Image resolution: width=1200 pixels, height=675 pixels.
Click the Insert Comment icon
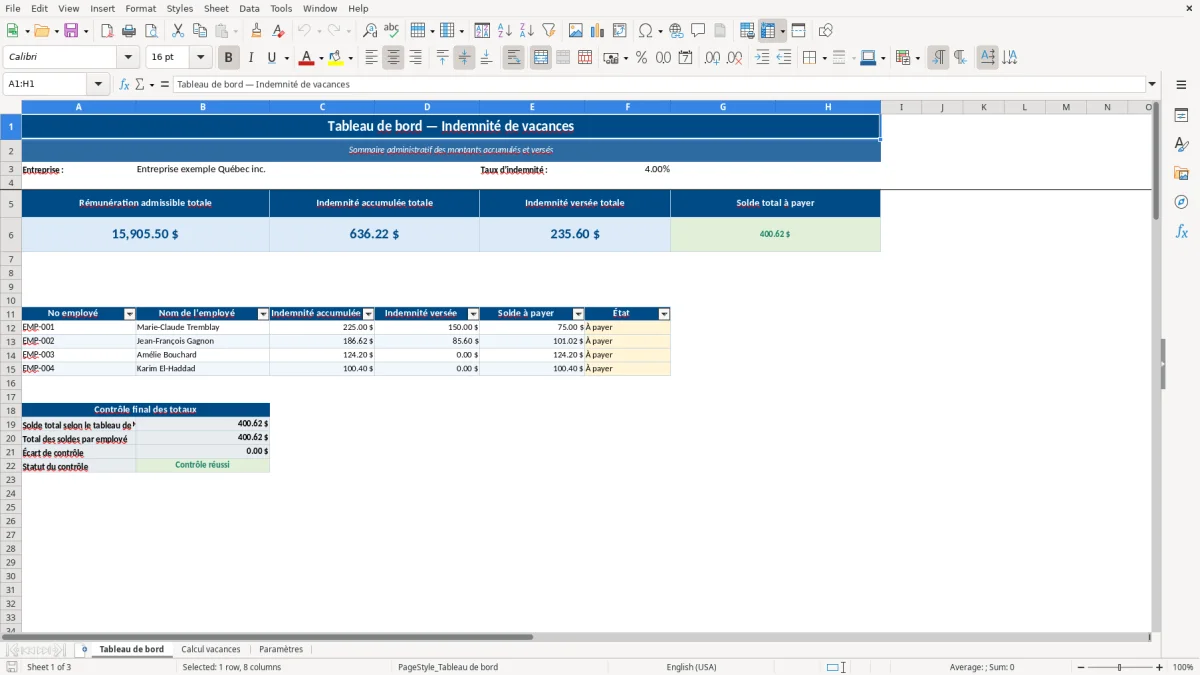(x=698, y=31)
